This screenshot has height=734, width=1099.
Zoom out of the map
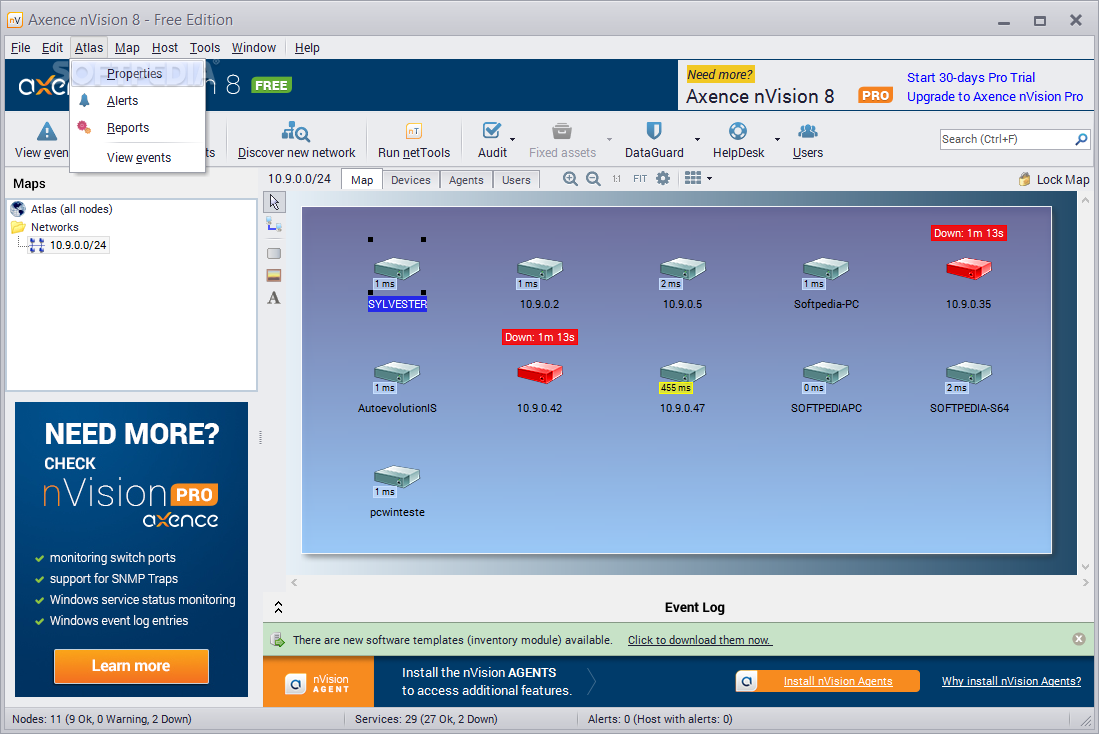pyautogui.click(x=593, y=179)
